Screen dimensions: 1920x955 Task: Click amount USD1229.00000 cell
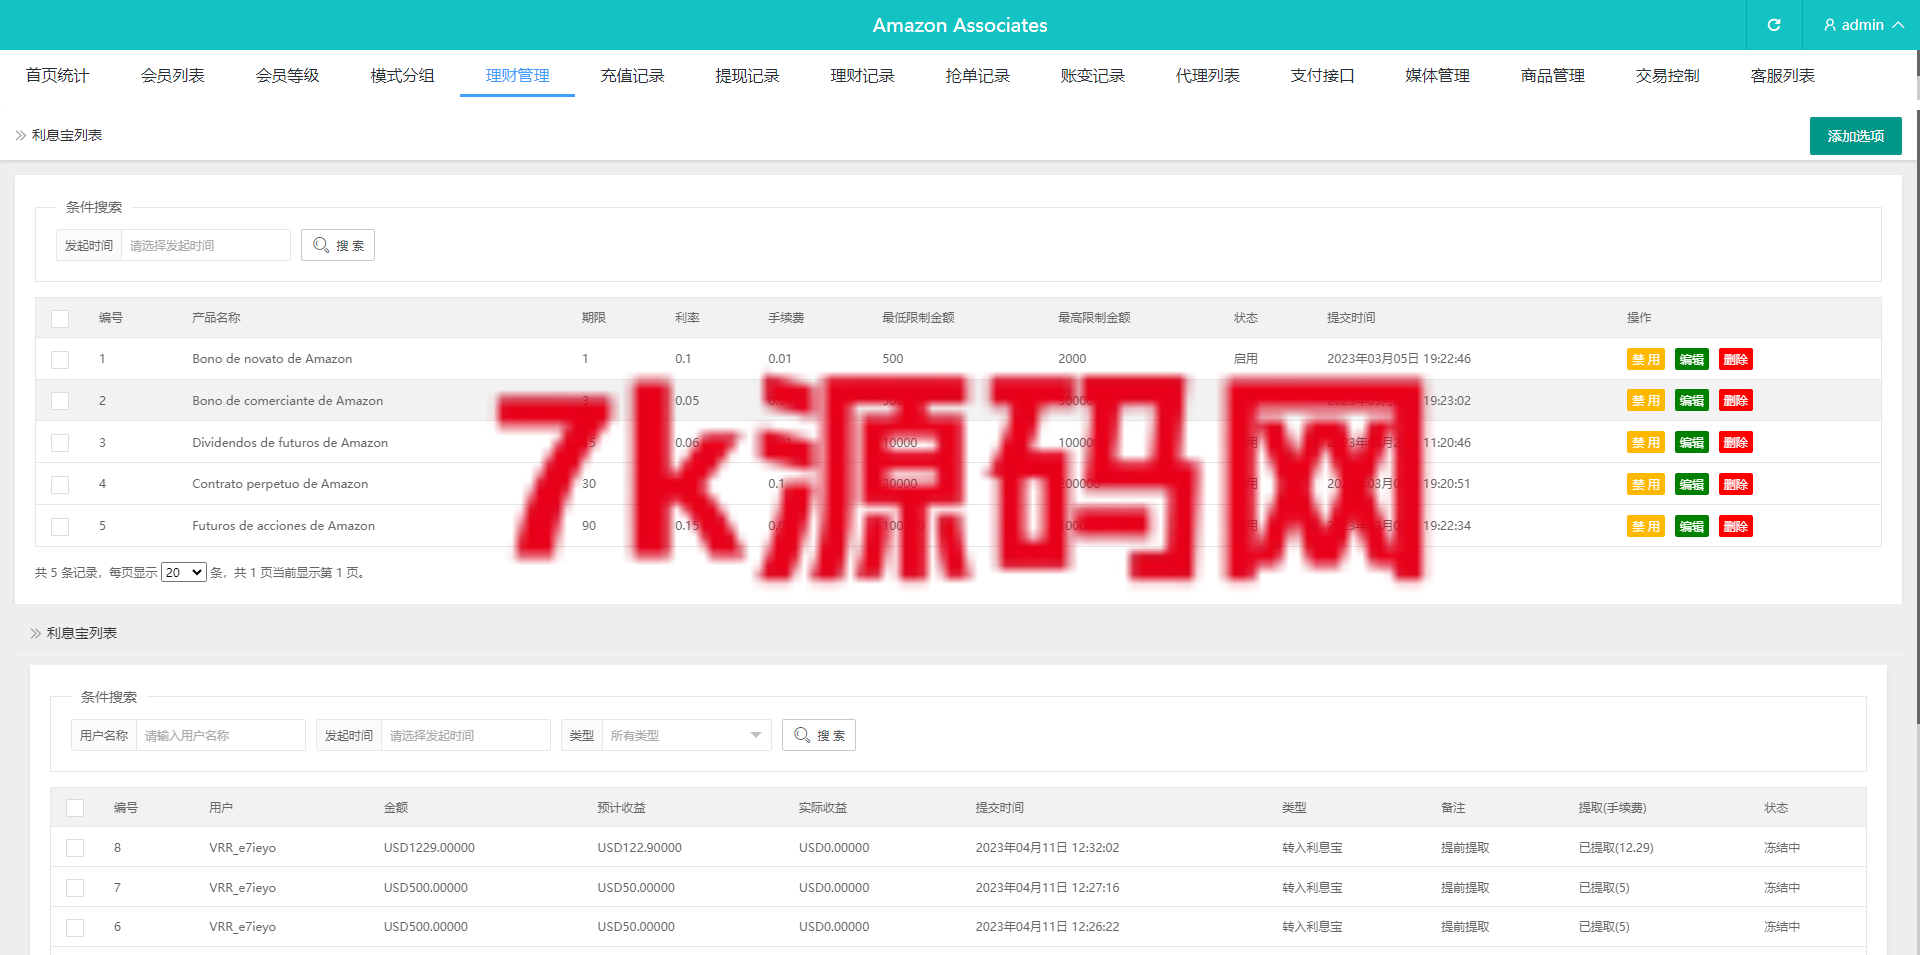(x=429, y=848)
